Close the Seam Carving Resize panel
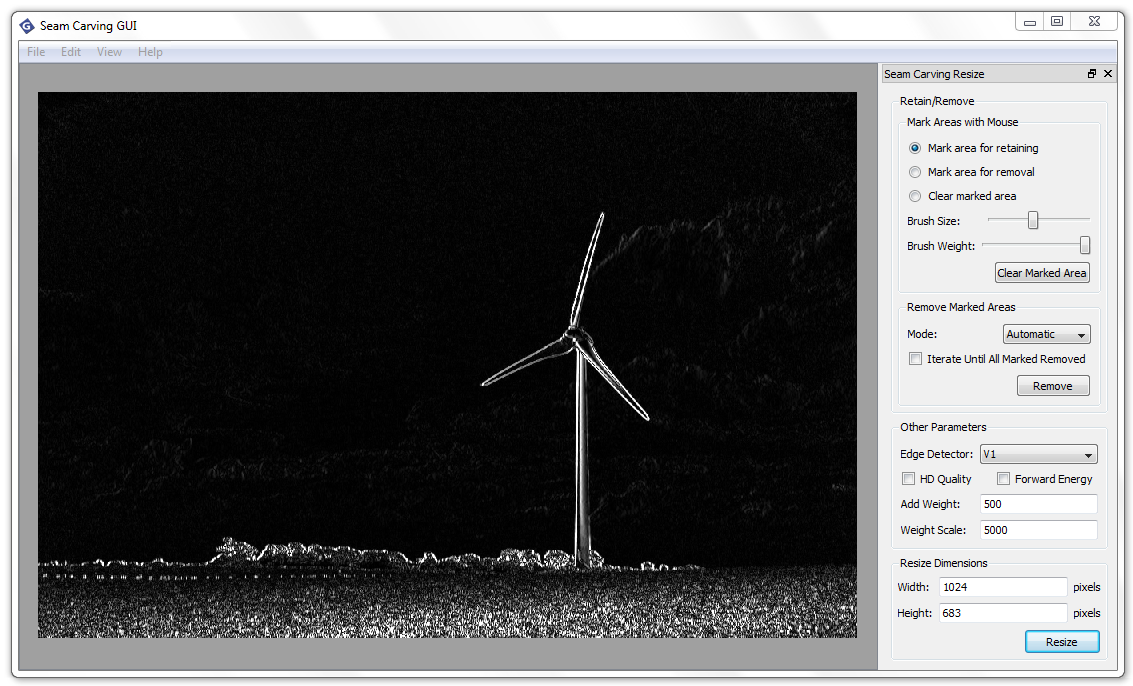1133x686 pixels. coord(1108,74)
